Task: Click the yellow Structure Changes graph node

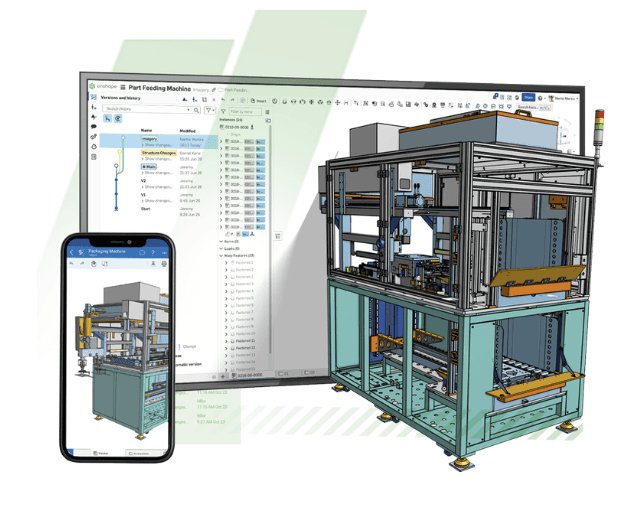Action: point(120,151)
